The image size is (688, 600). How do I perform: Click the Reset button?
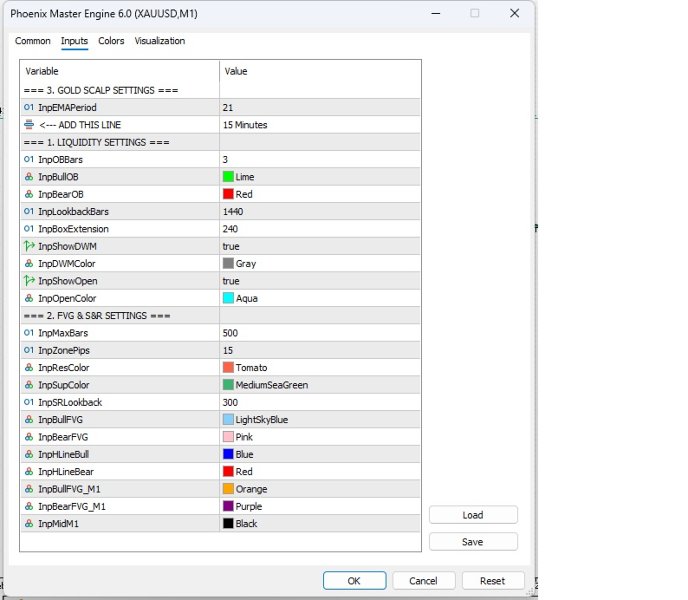coord(493,581)
